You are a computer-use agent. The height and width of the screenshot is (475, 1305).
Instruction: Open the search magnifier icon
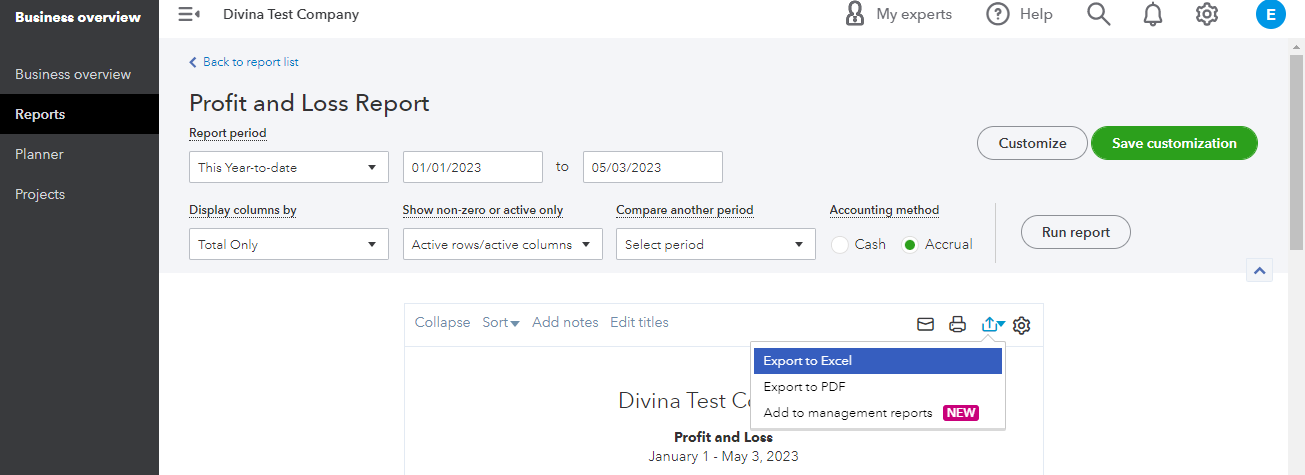[x=1099, y=14]
